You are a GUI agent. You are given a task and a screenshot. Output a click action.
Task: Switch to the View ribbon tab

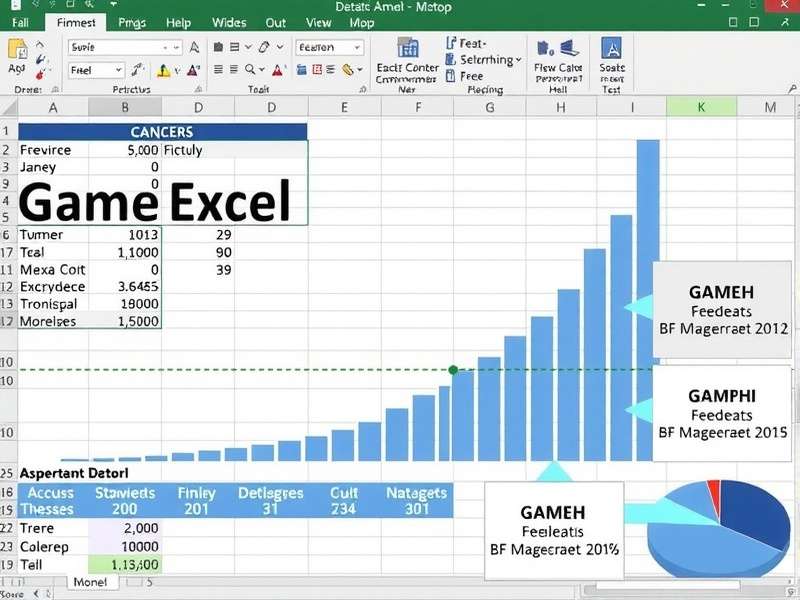[318, 22]
